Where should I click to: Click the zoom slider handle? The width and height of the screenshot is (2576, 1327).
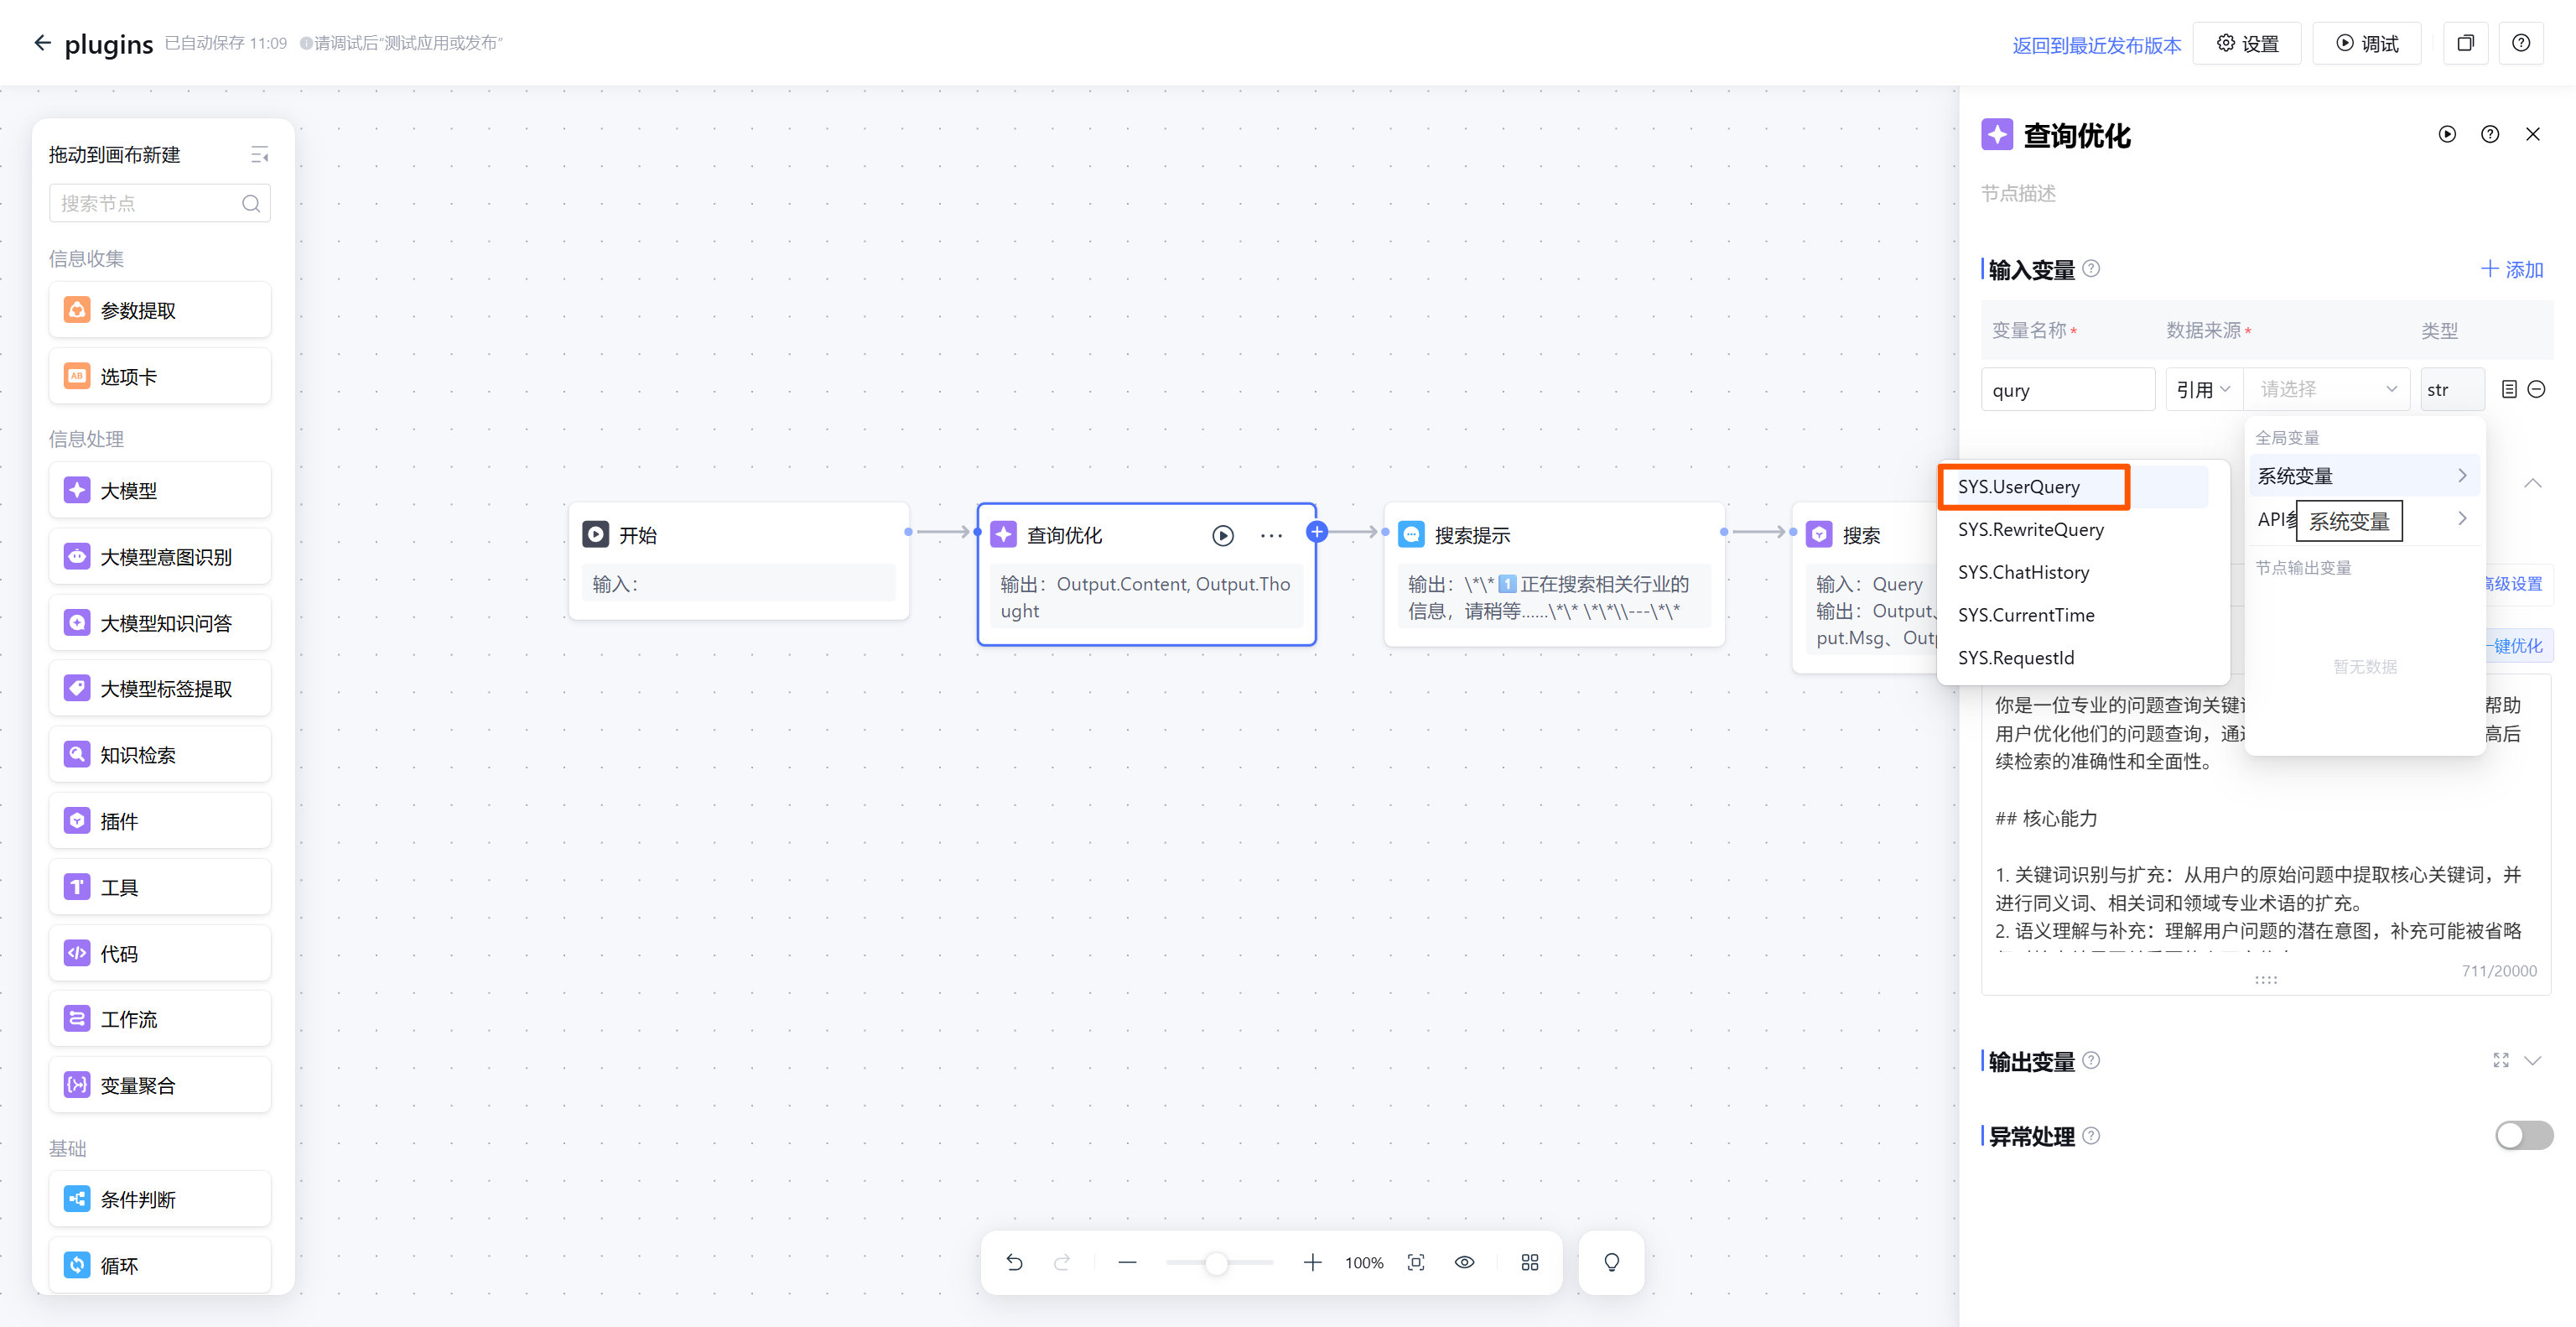1215,1263
